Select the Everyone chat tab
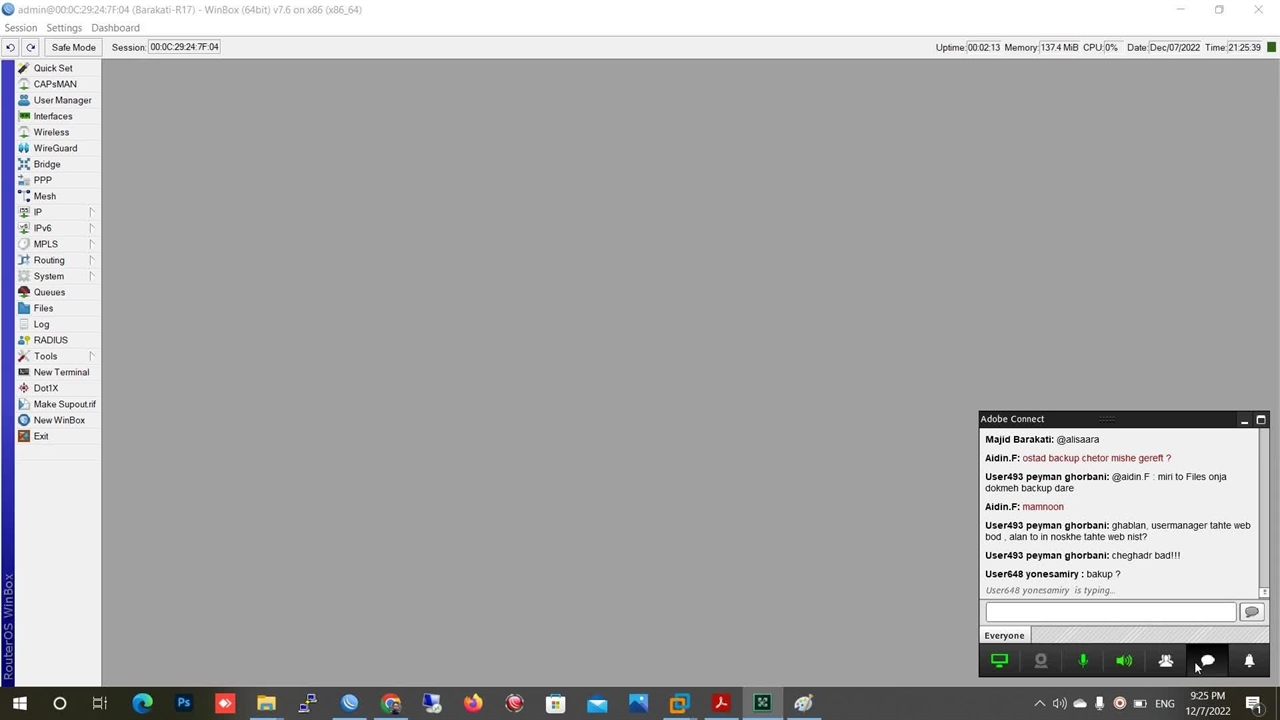The image size is (1280, 720). [x=1004, y=635]
